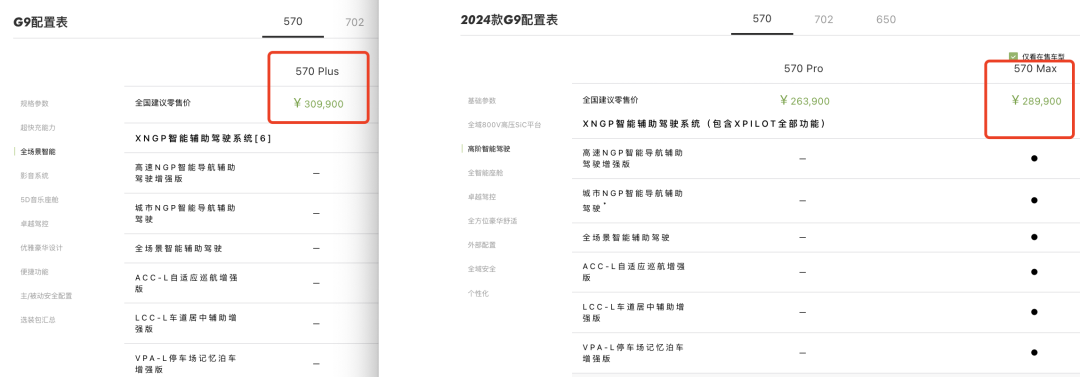Select 全场景智能 in the left sidebar
Screen dimensions: 1080x377
point(38,151)
